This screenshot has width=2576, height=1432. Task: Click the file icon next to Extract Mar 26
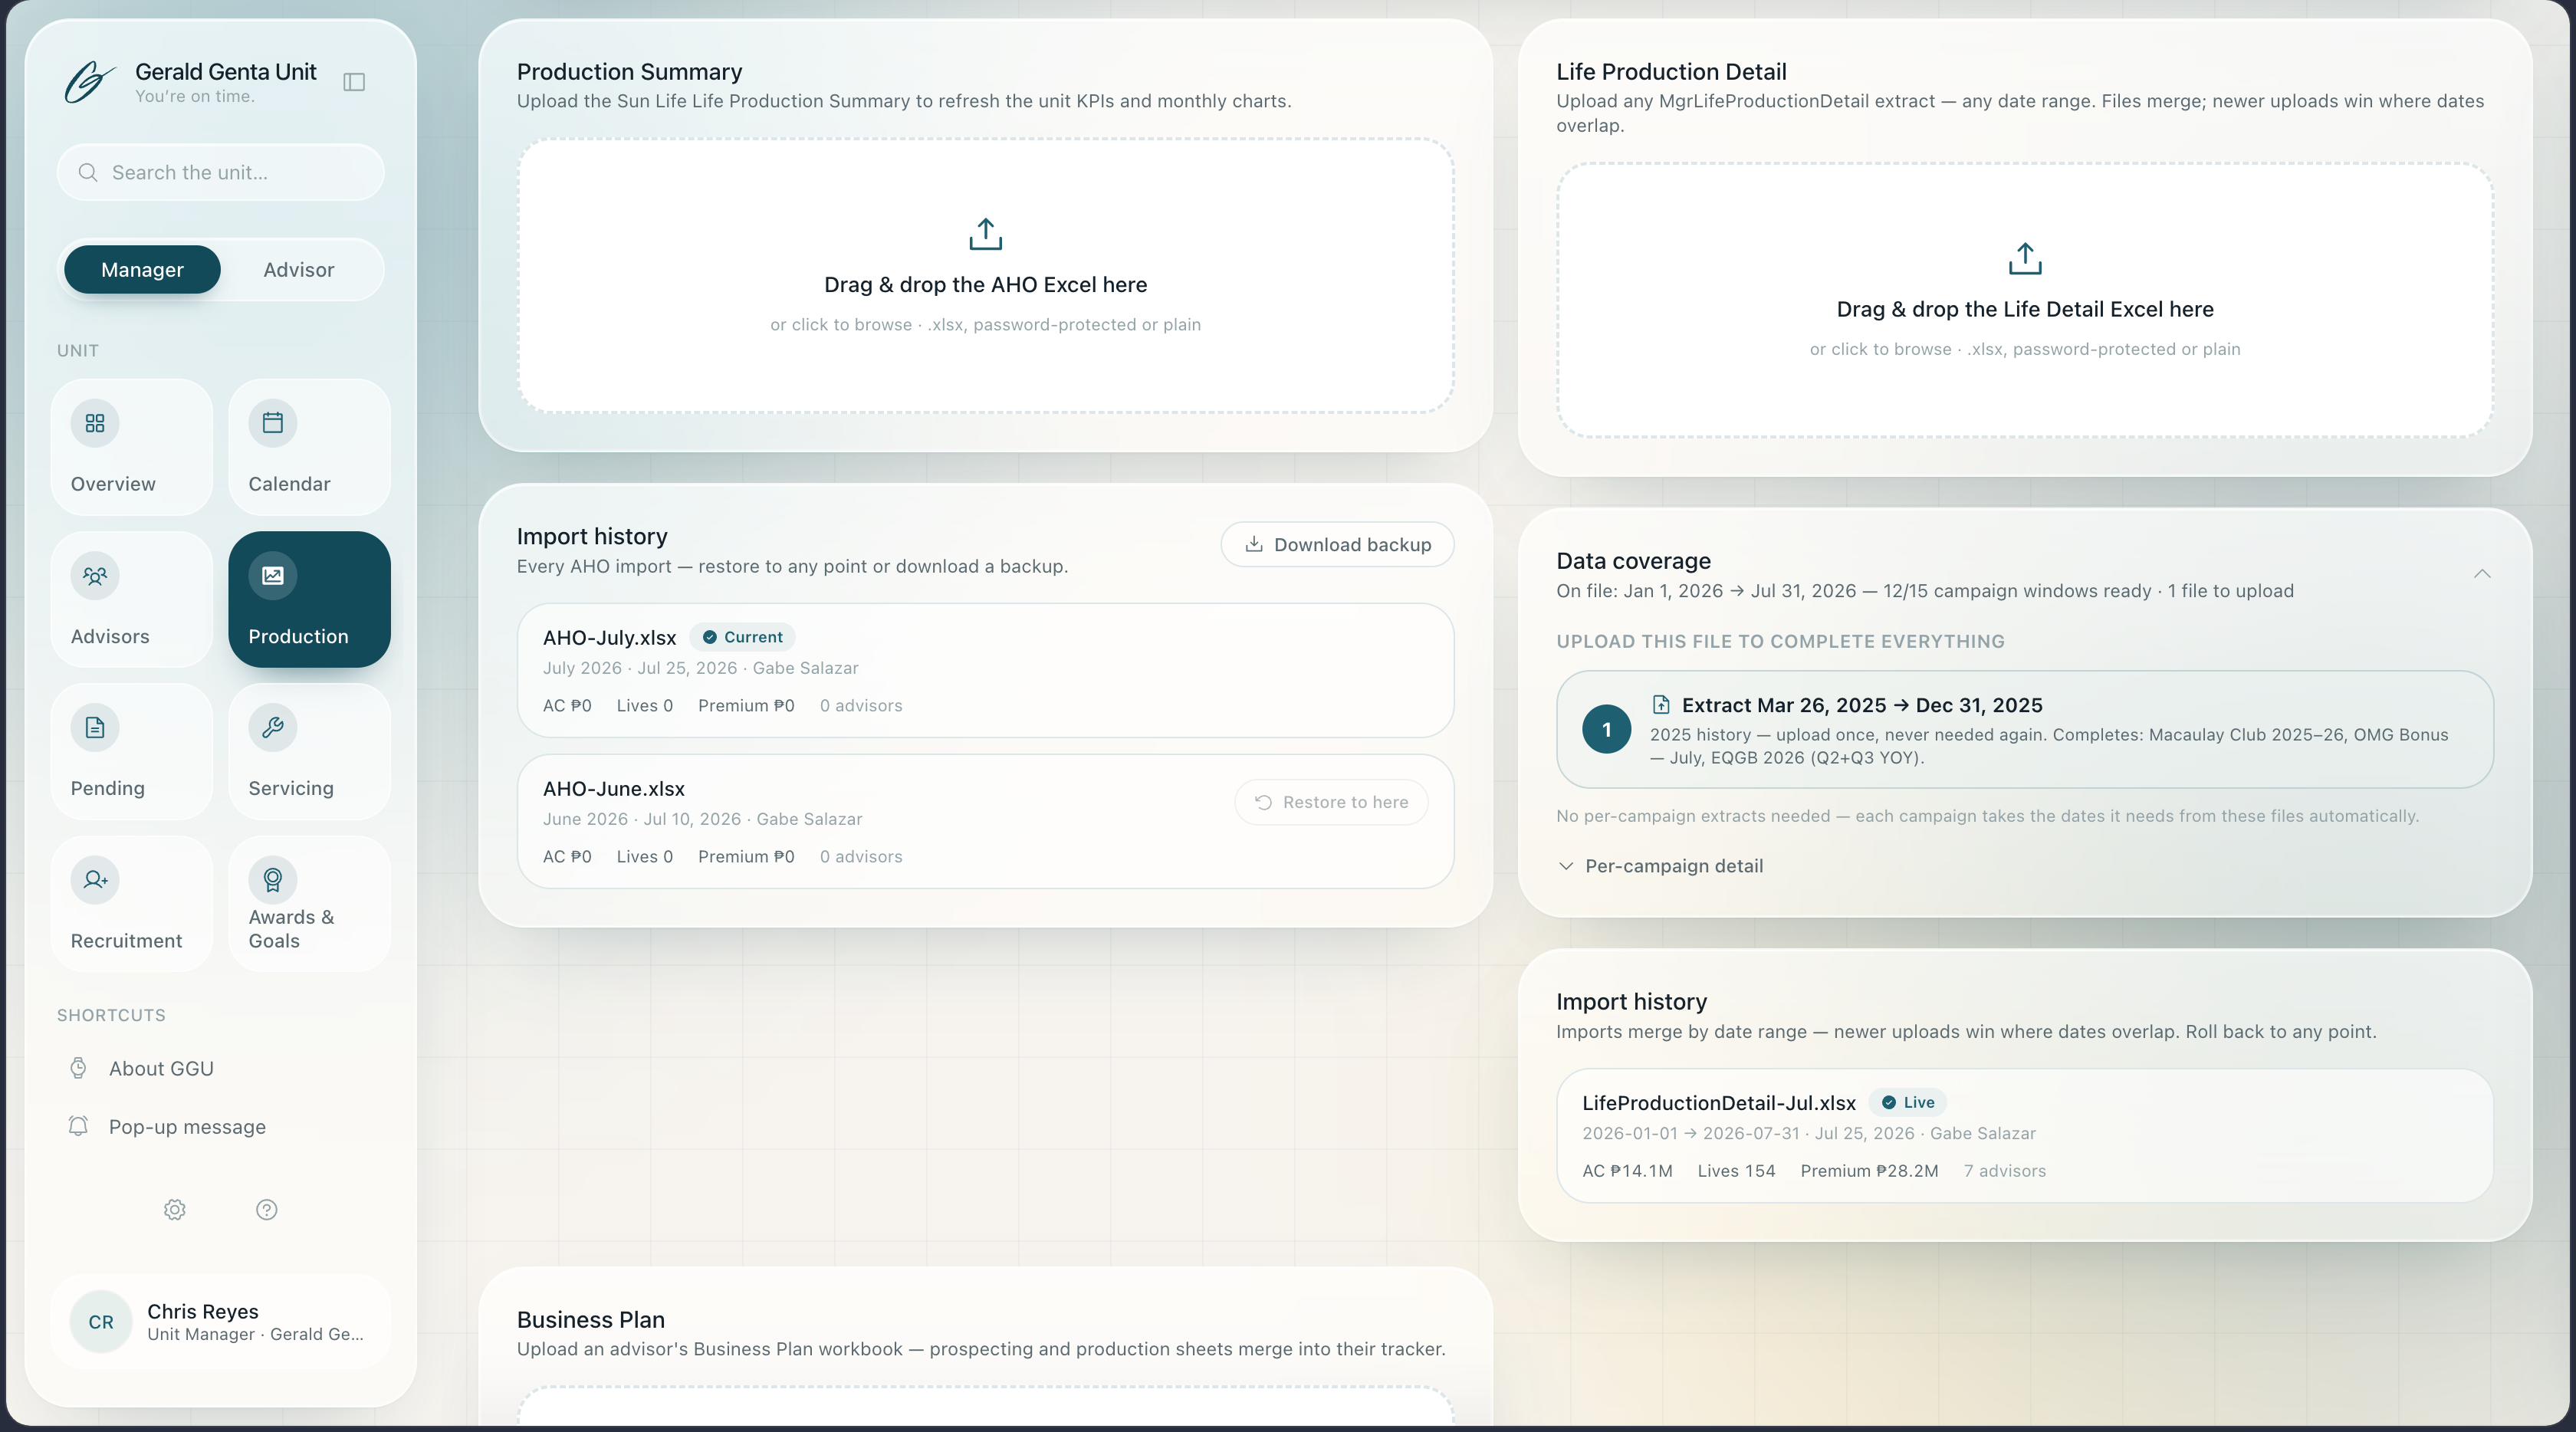pyautogui.click(x=1661, y=705)
